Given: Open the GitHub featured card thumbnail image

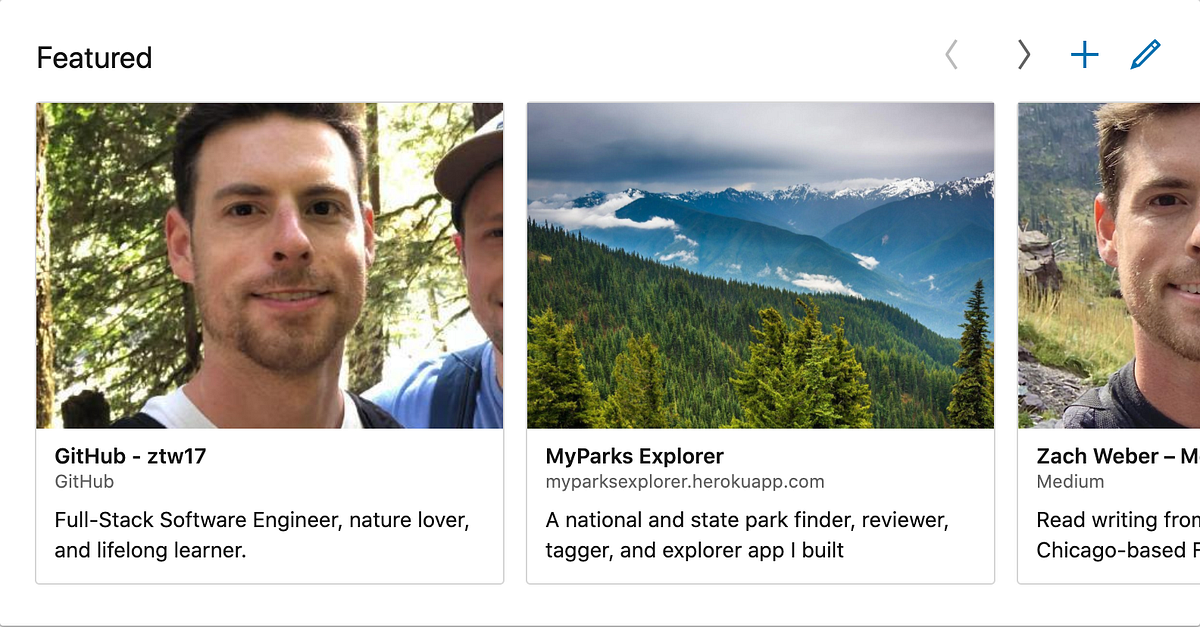Looking at the screenshot, I should pos(270,265).
